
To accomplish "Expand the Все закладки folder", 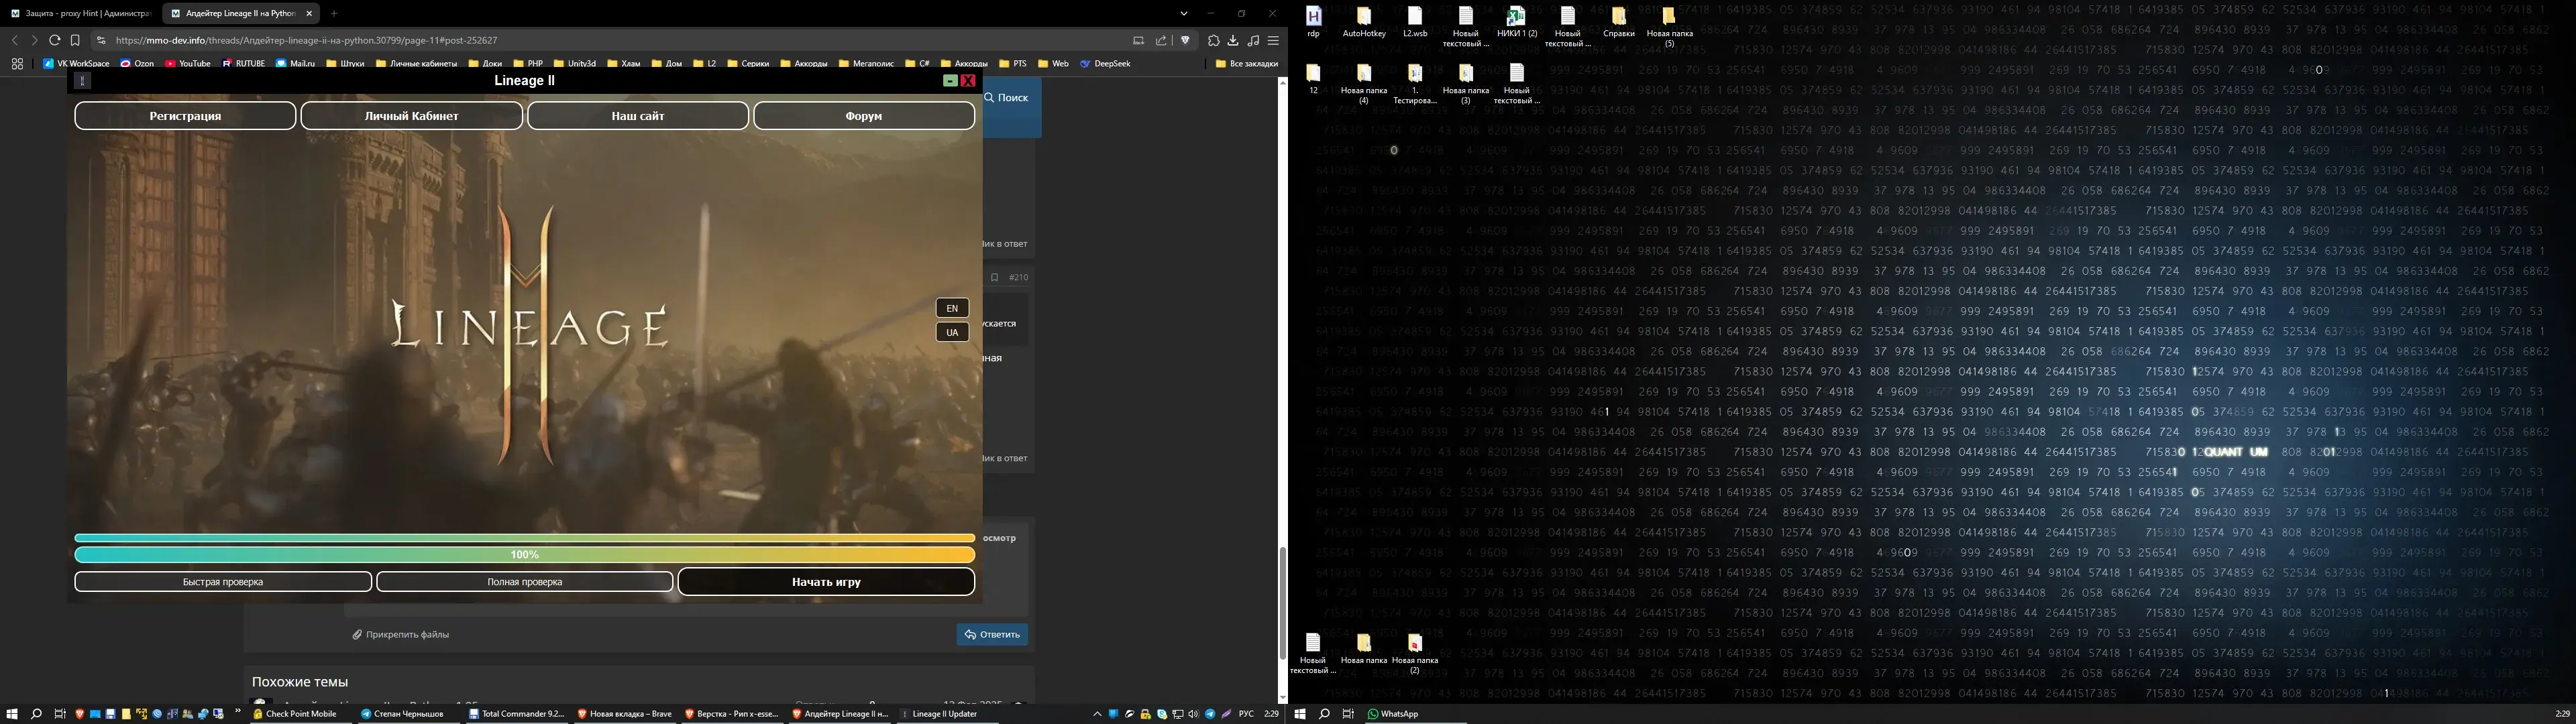I will pyautogui.click(x=1246, y=64).
